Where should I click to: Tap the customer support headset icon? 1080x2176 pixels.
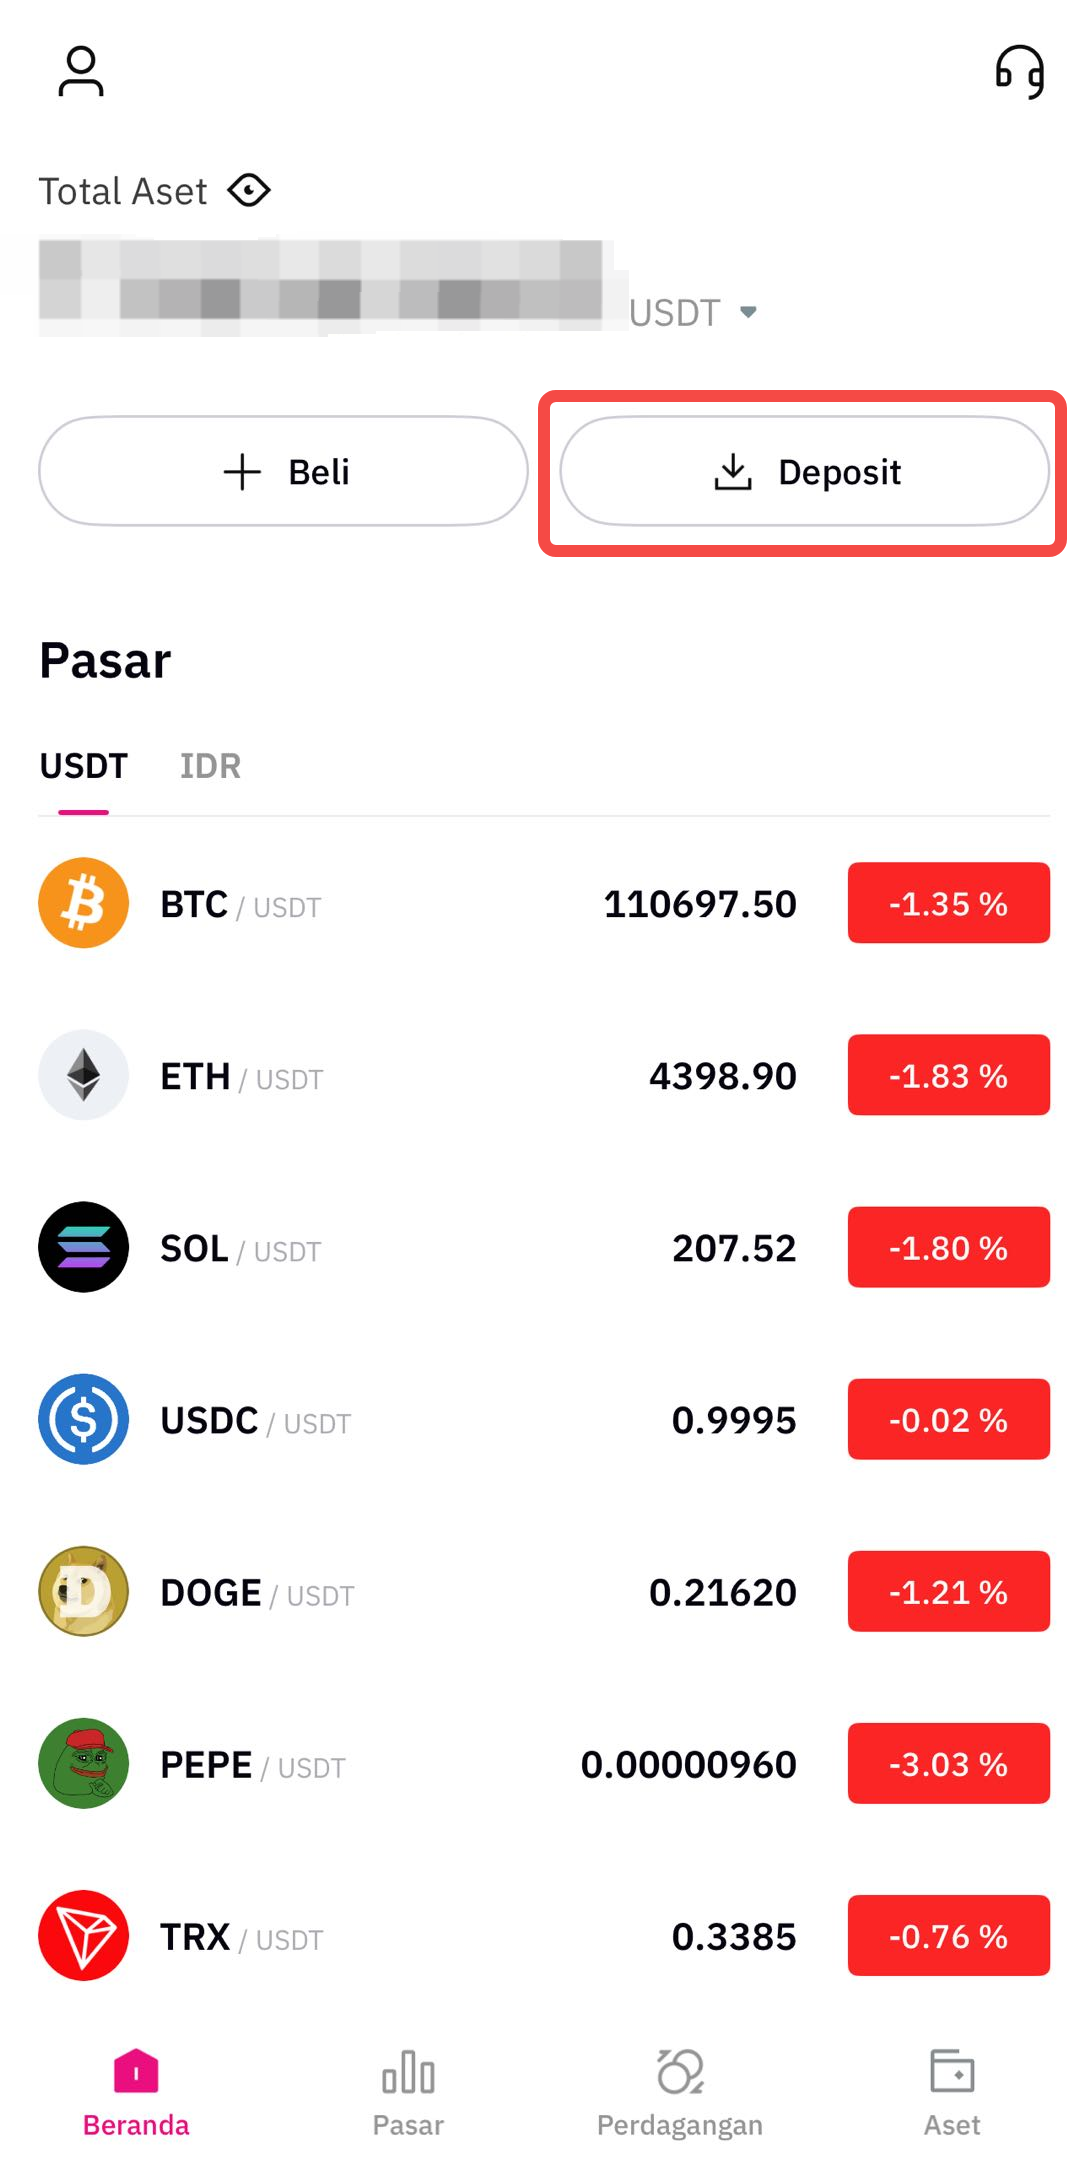pyautogui.click(x=1019, y=72)
